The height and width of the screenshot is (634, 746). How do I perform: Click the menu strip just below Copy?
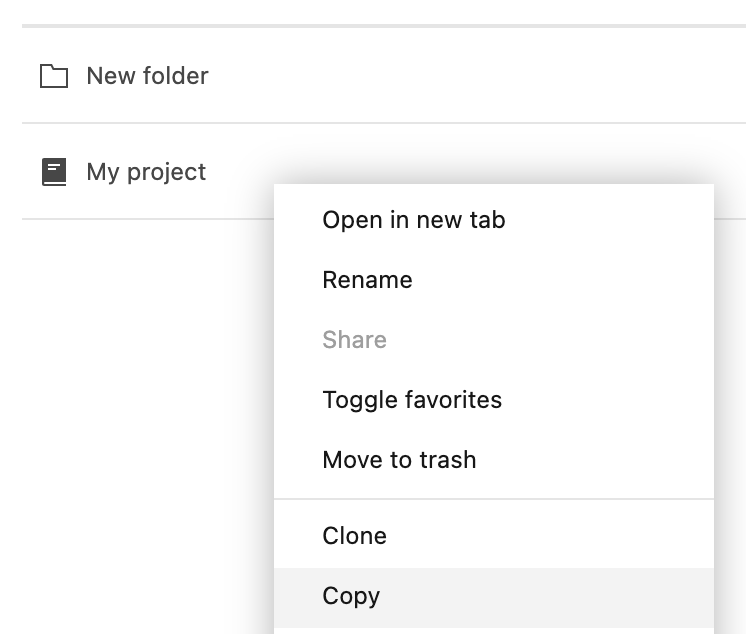click(494, 629)
